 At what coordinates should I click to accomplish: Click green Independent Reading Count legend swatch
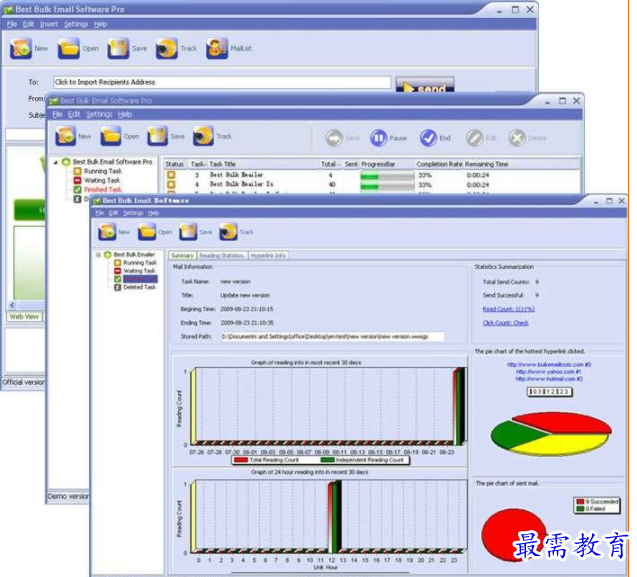(x=327, y=460)
